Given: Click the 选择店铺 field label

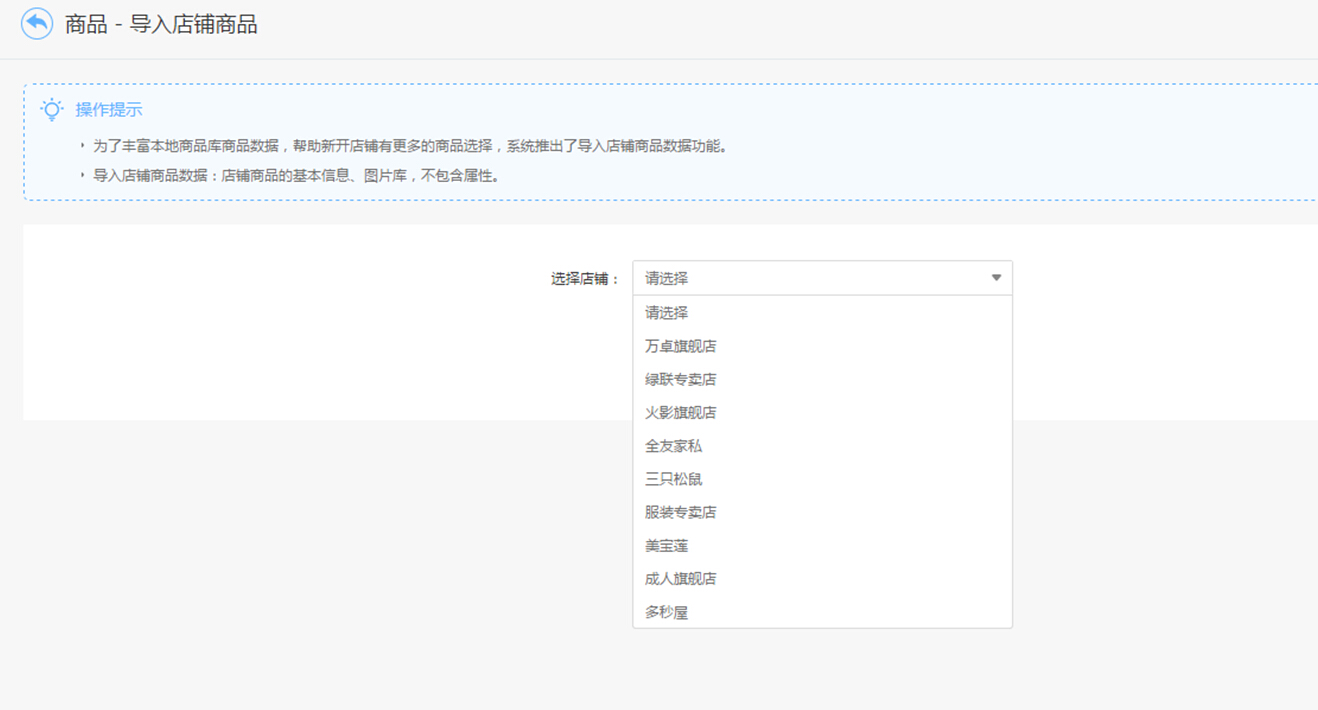Looking at the screenshot, I should click(586, 279).
